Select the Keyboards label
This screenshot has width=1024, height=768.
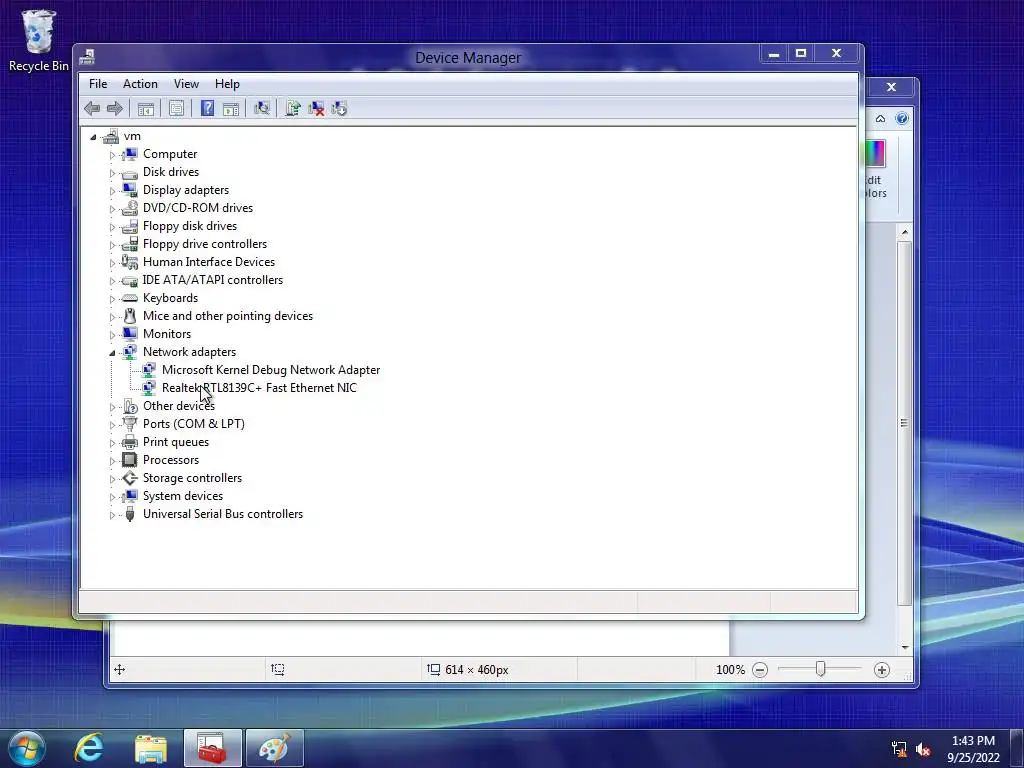170,298
